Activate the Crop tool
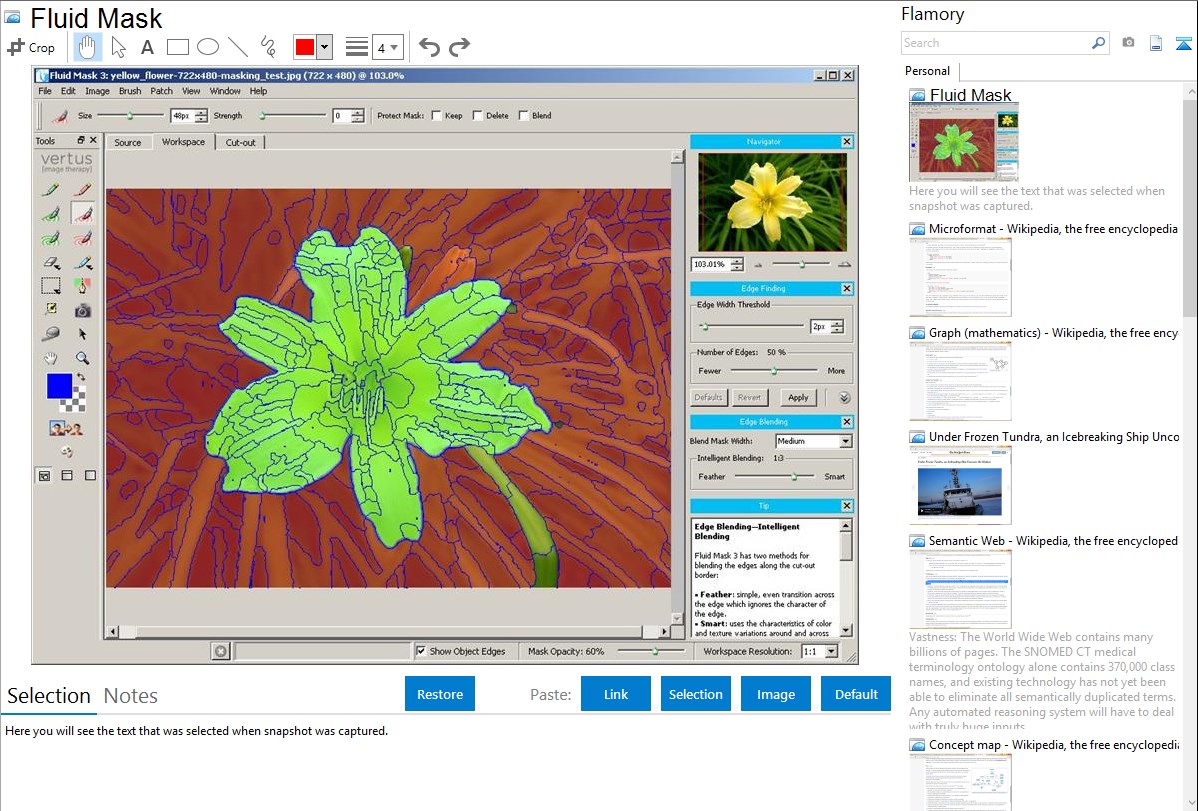This screenshot has width=1198, height=811. click(x=31, y=47)
